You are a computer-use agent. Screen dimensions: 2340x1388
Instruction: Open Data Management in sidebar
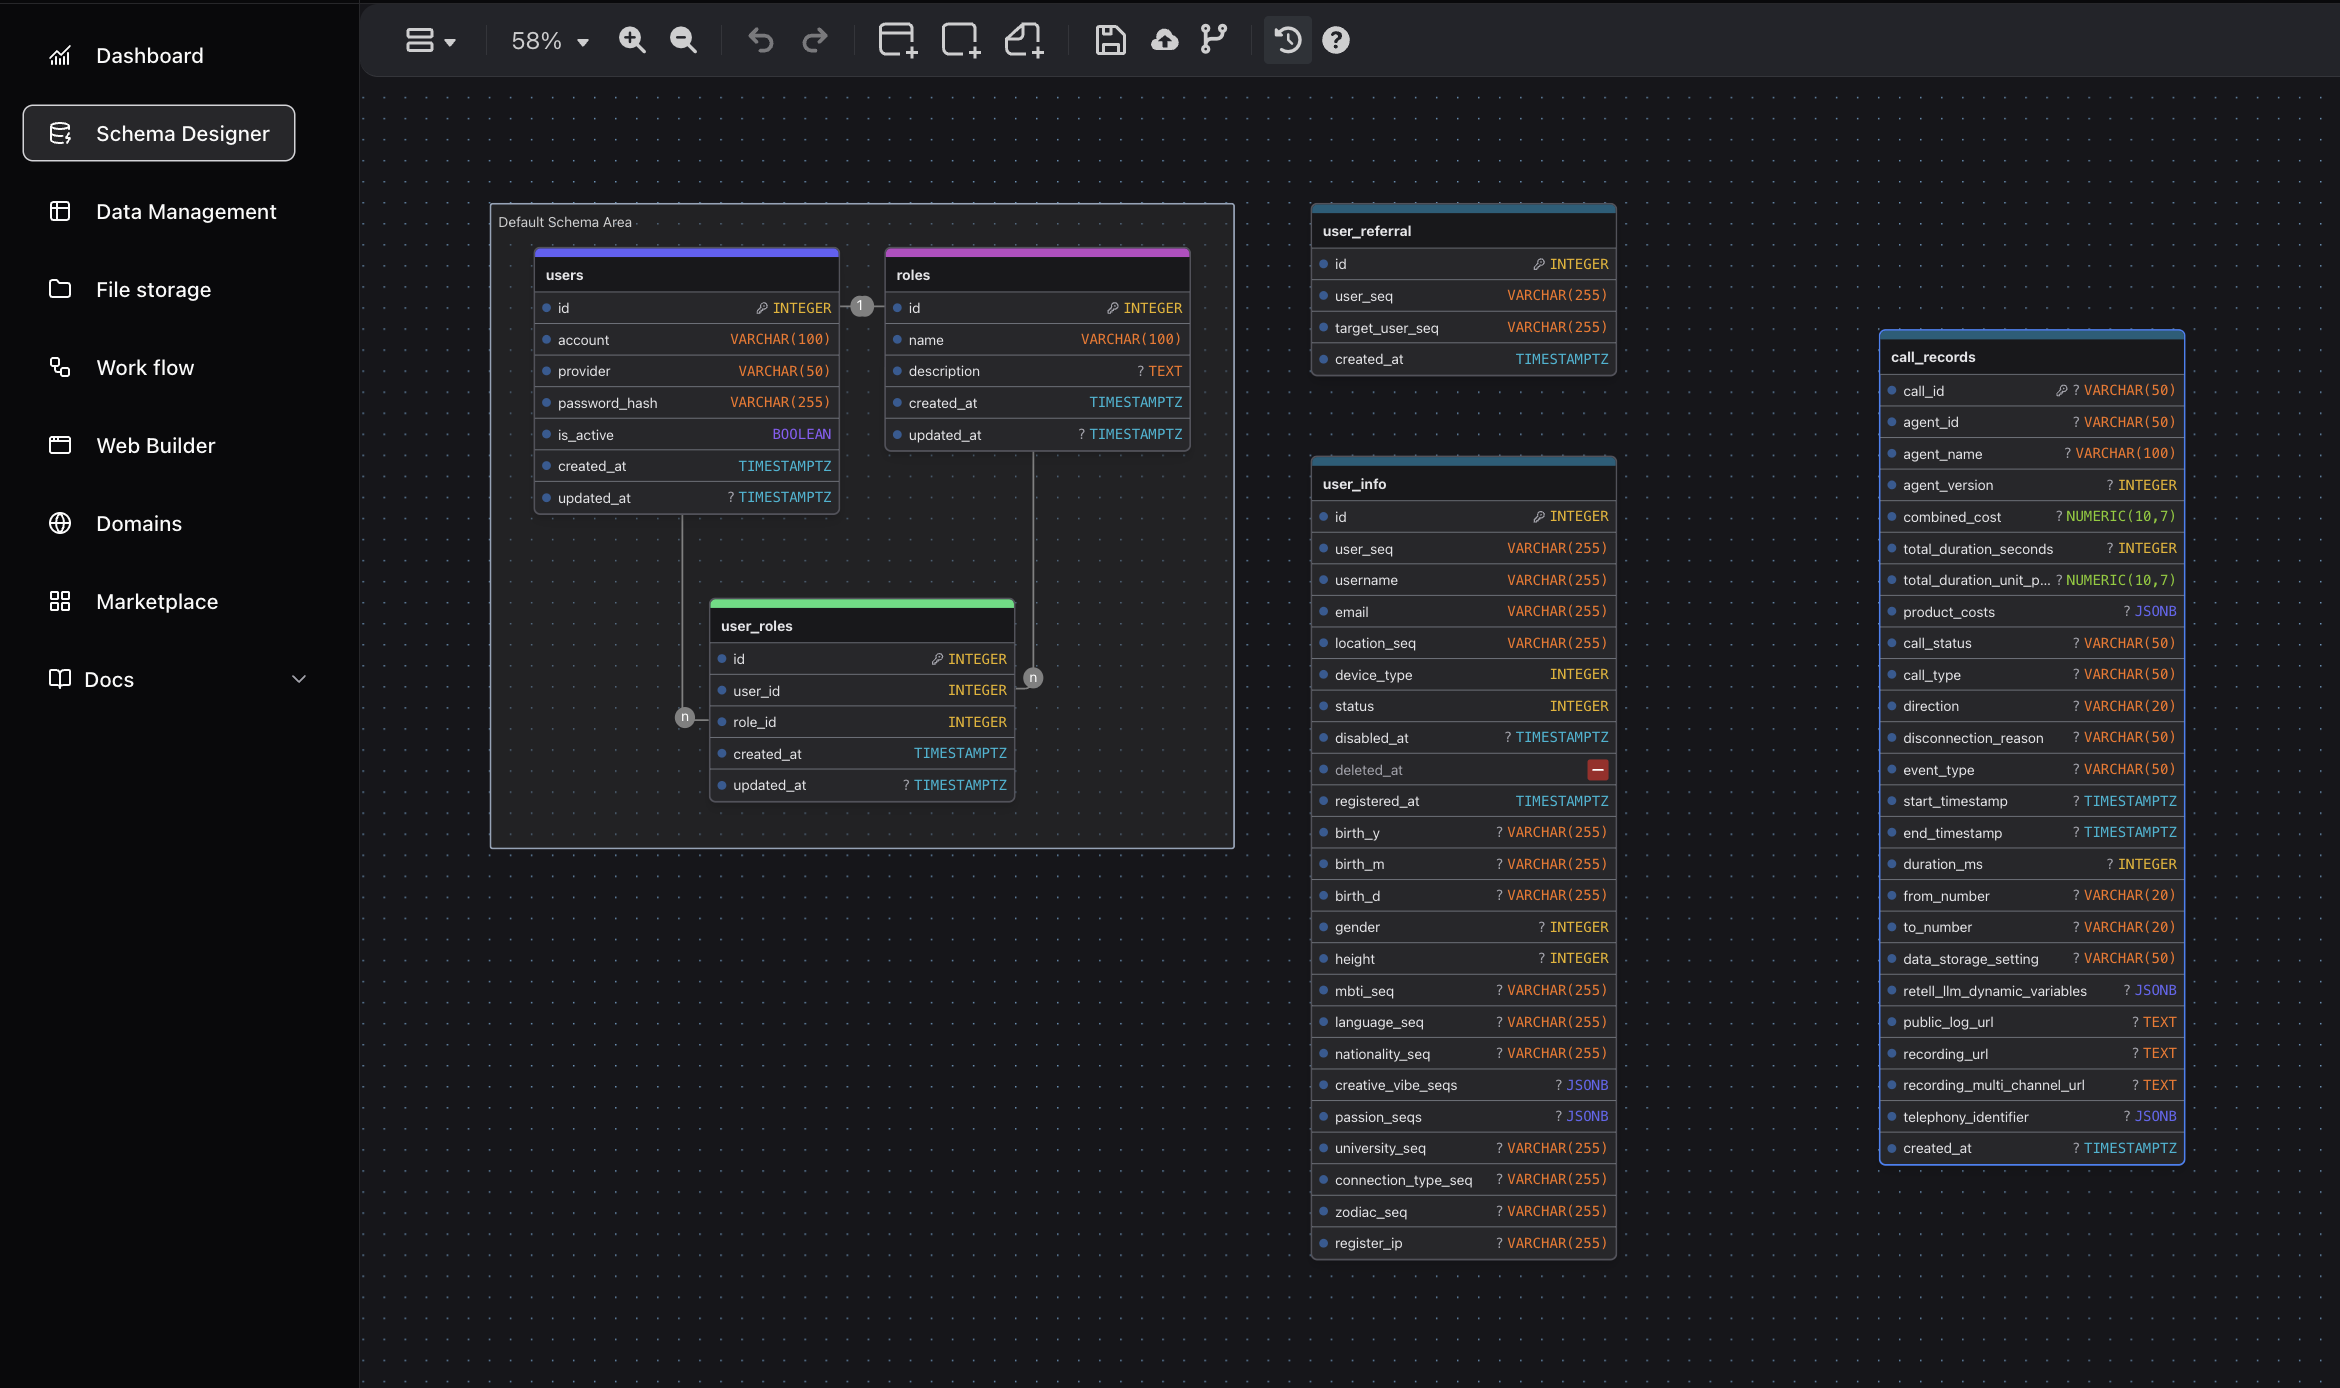pyautogui.click(x=186, y=211)
